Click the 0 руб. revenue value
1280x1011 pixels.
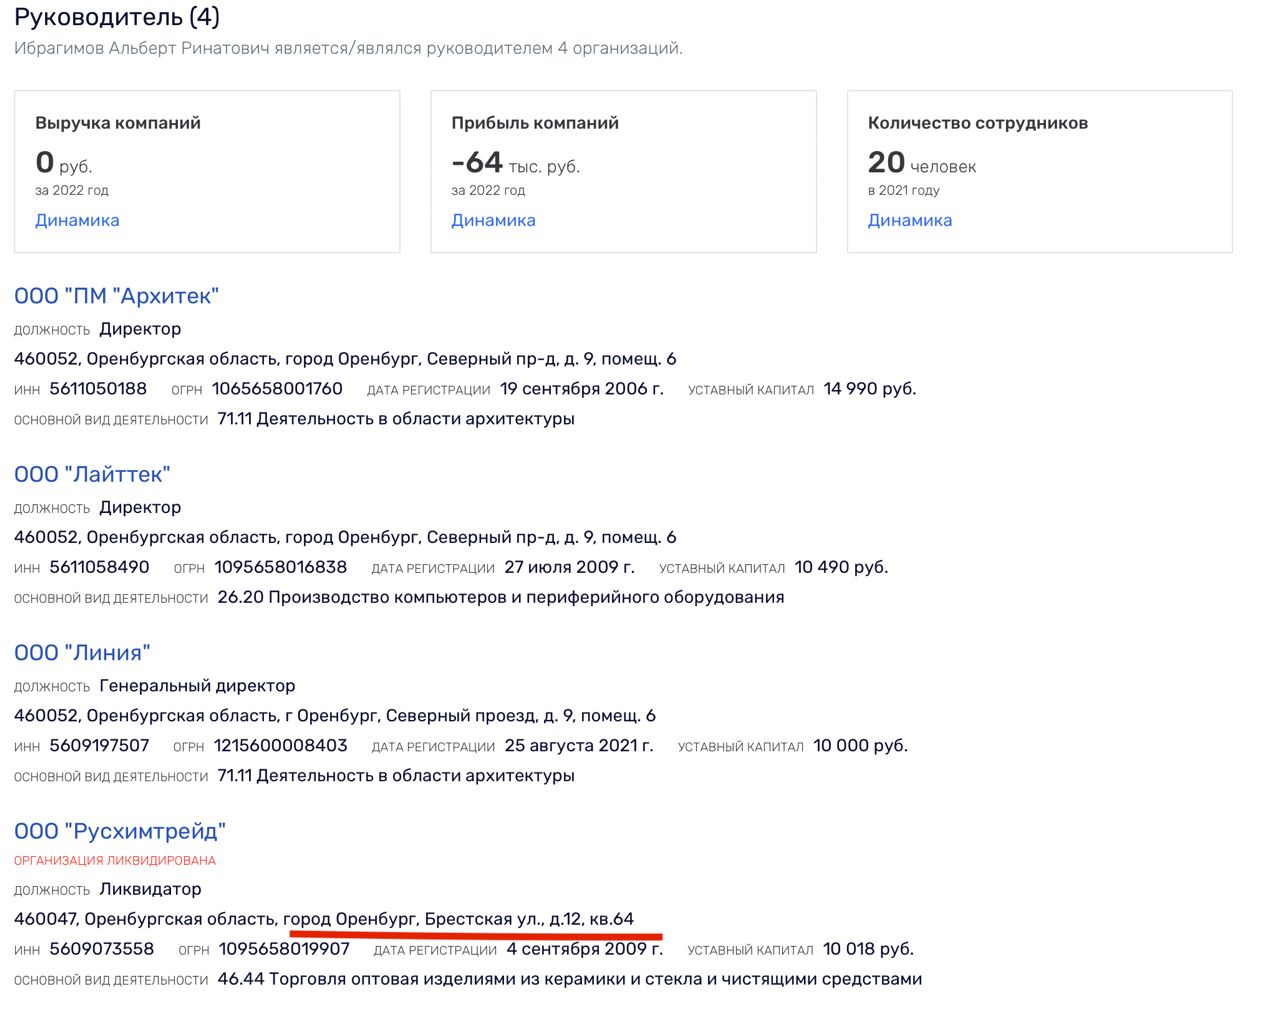tap(63, 163)
